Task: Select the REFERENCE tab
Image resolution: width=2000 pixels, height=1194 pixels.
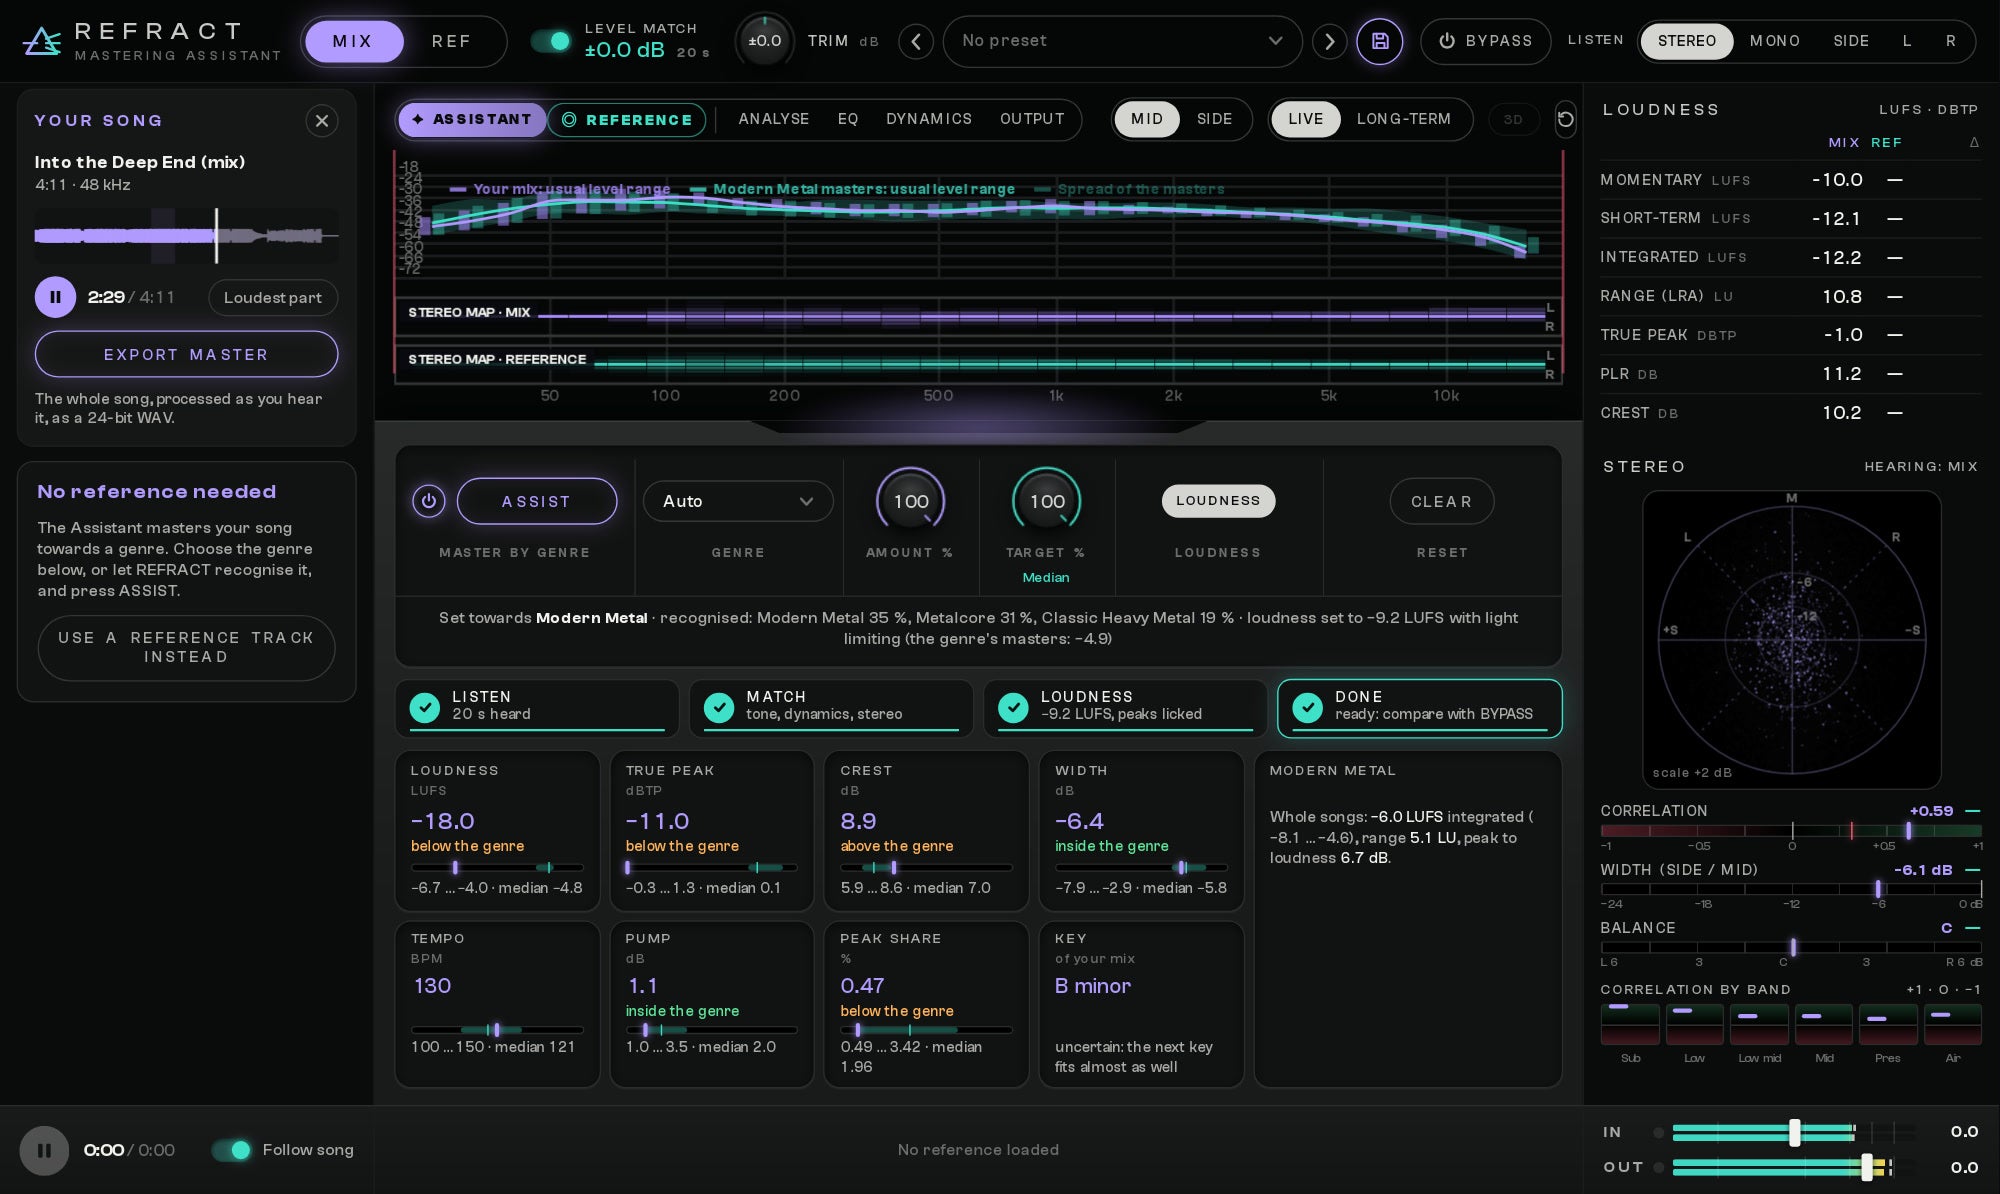Action: click(x=627, y=120)
